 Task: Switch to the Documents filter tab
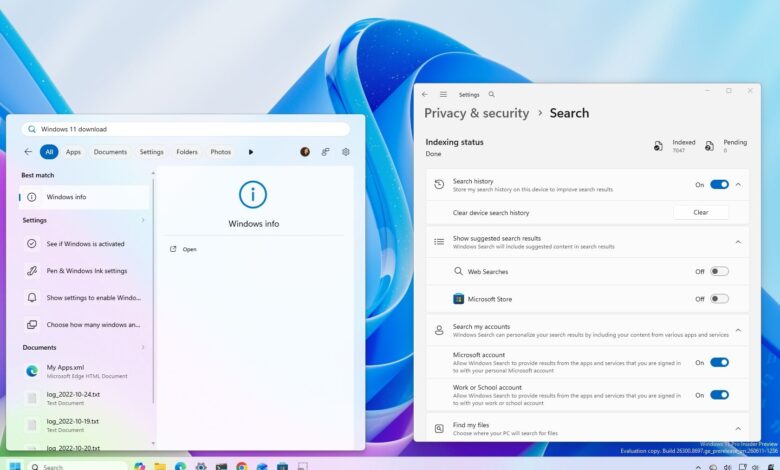point(110,152)
